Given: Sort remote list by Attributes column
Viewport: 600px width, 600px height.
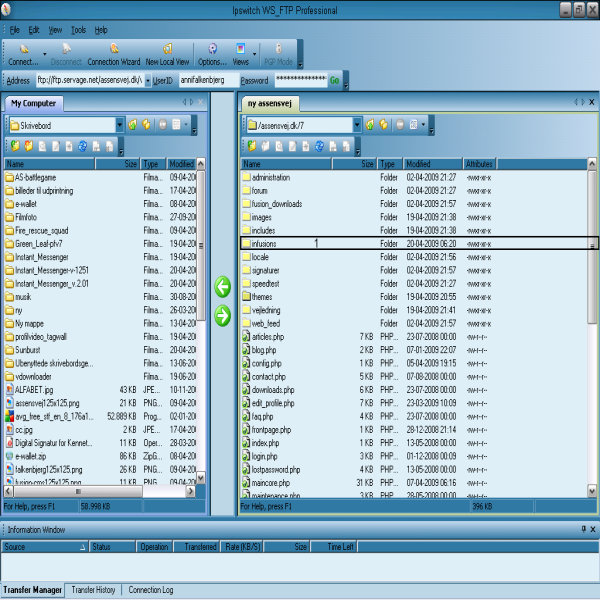Looking at the screenshot, I should coord(479,164).
